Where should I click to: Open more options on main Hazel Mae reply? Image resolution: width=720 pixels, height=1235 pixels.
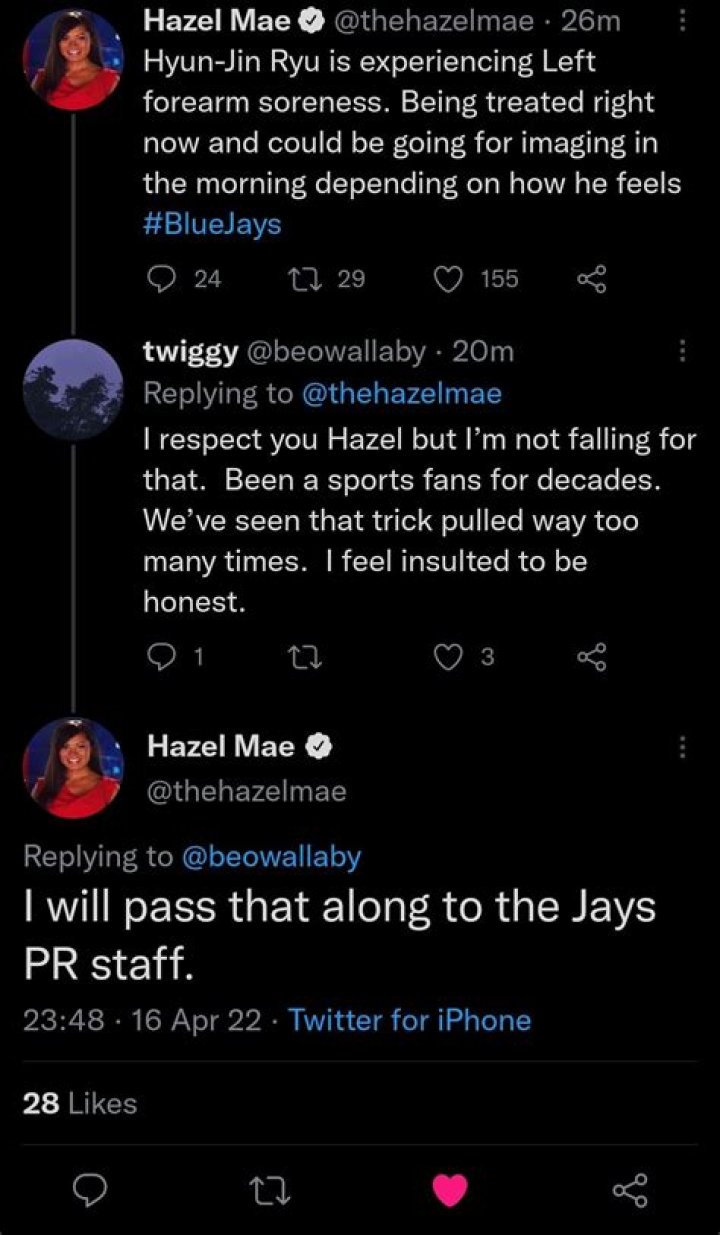pyautogui.click(x=682, y=747)
